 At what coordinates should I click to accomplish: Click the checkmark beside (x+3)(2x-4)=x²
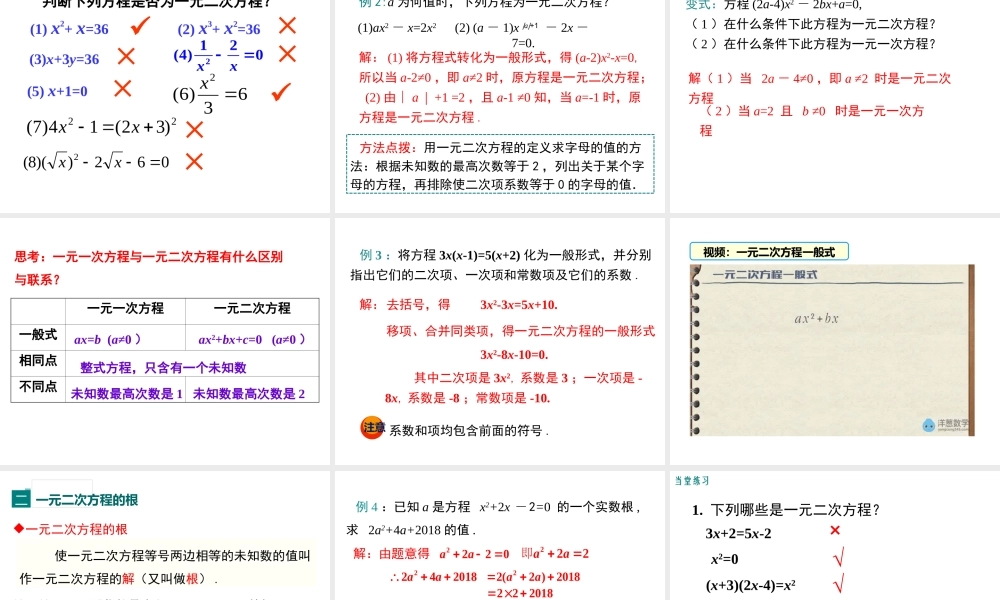pyautogui.click(x=838, y=583)
